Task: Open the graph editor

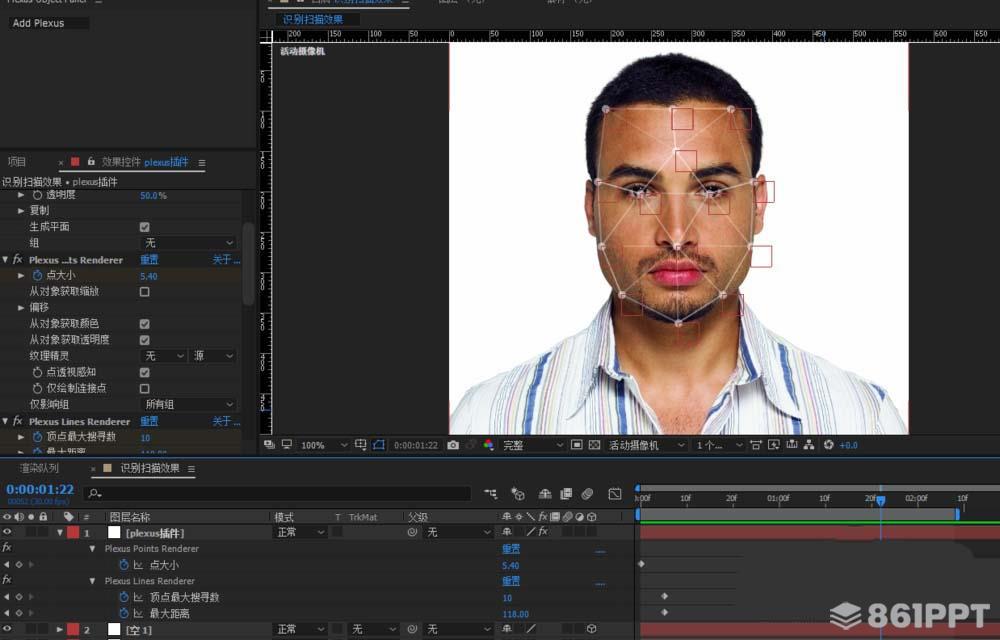Action: tap(615, 493)
